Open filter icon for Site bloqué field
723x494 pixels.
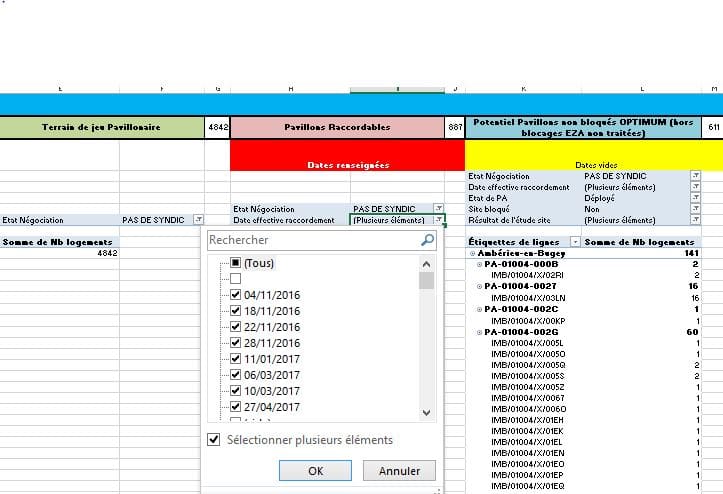[x=696, y=208]
